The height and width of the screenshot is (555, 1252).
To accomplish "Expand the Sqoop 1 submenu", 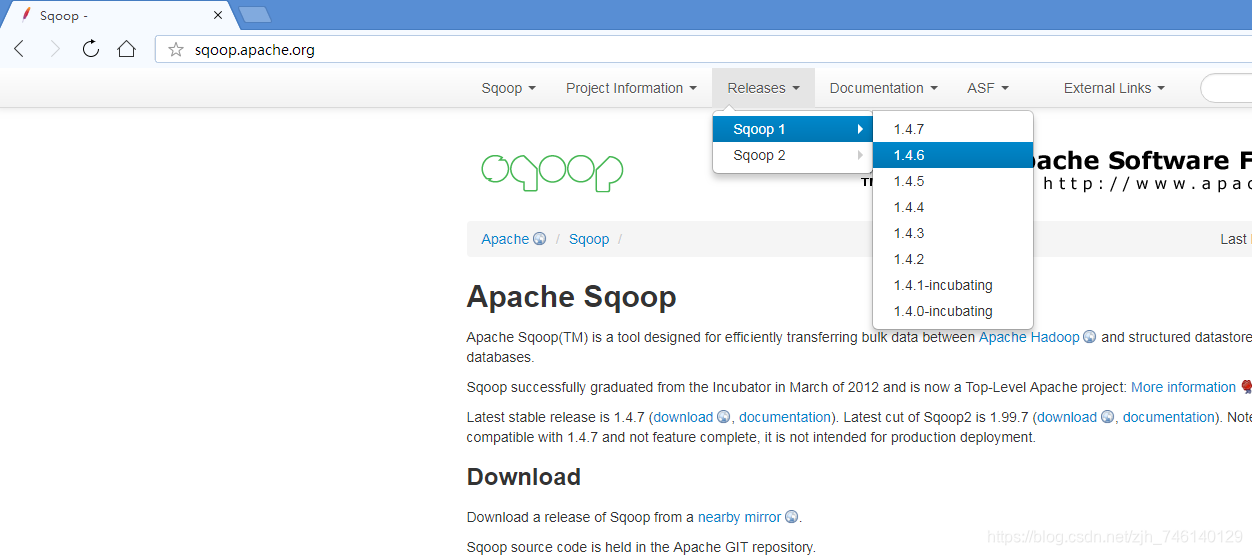I will click(793, 129).
